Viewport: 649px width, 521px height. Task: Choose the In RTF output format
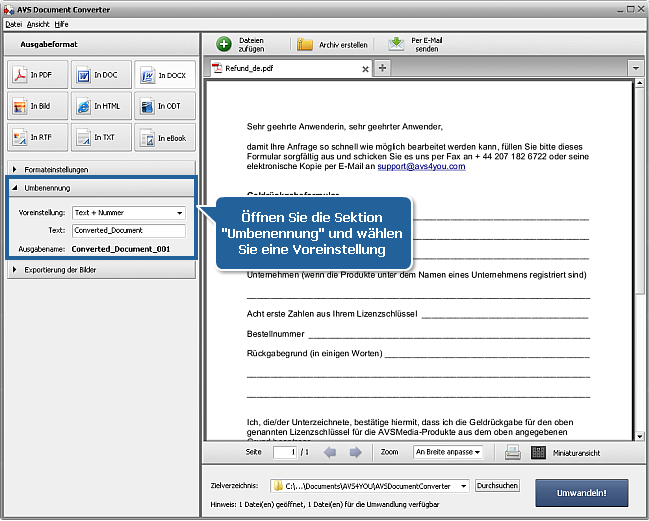pos(38,137)
